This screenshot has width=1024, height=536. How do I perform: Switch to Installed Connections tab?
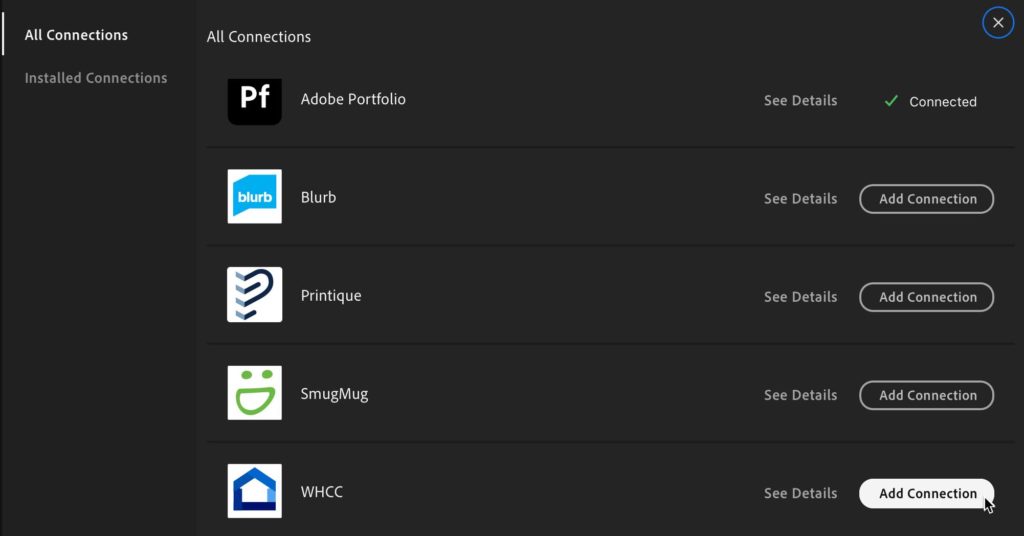tap(96, 78)
